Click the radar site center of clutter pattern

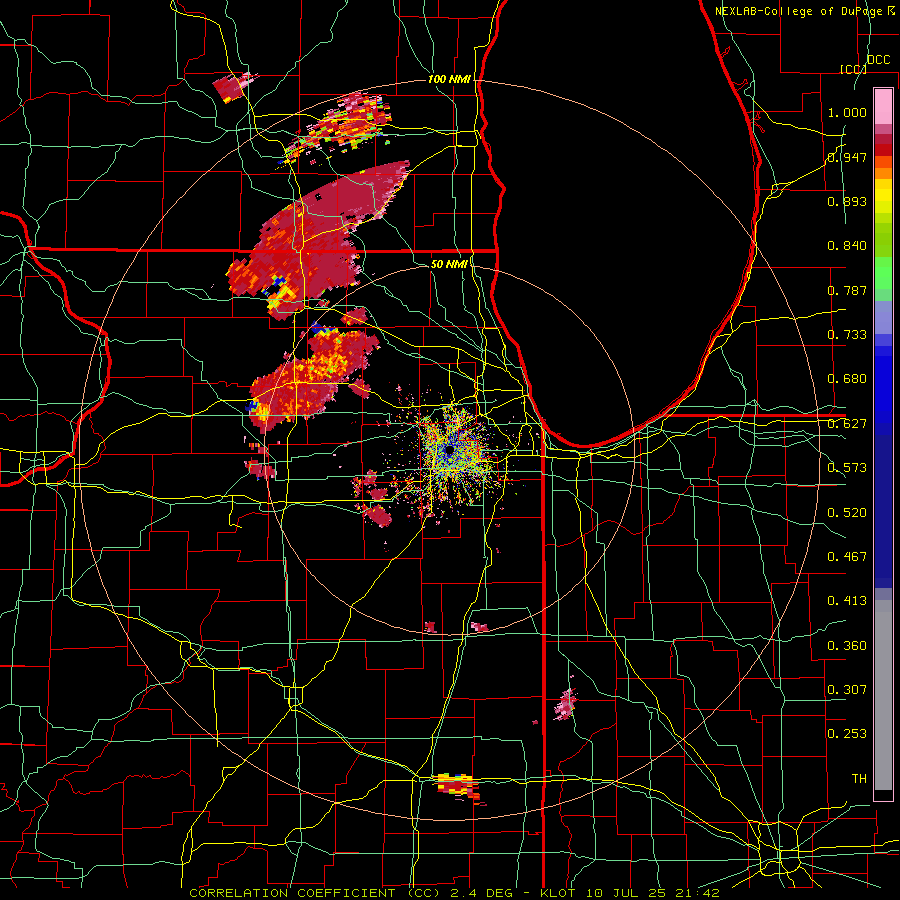449,449
